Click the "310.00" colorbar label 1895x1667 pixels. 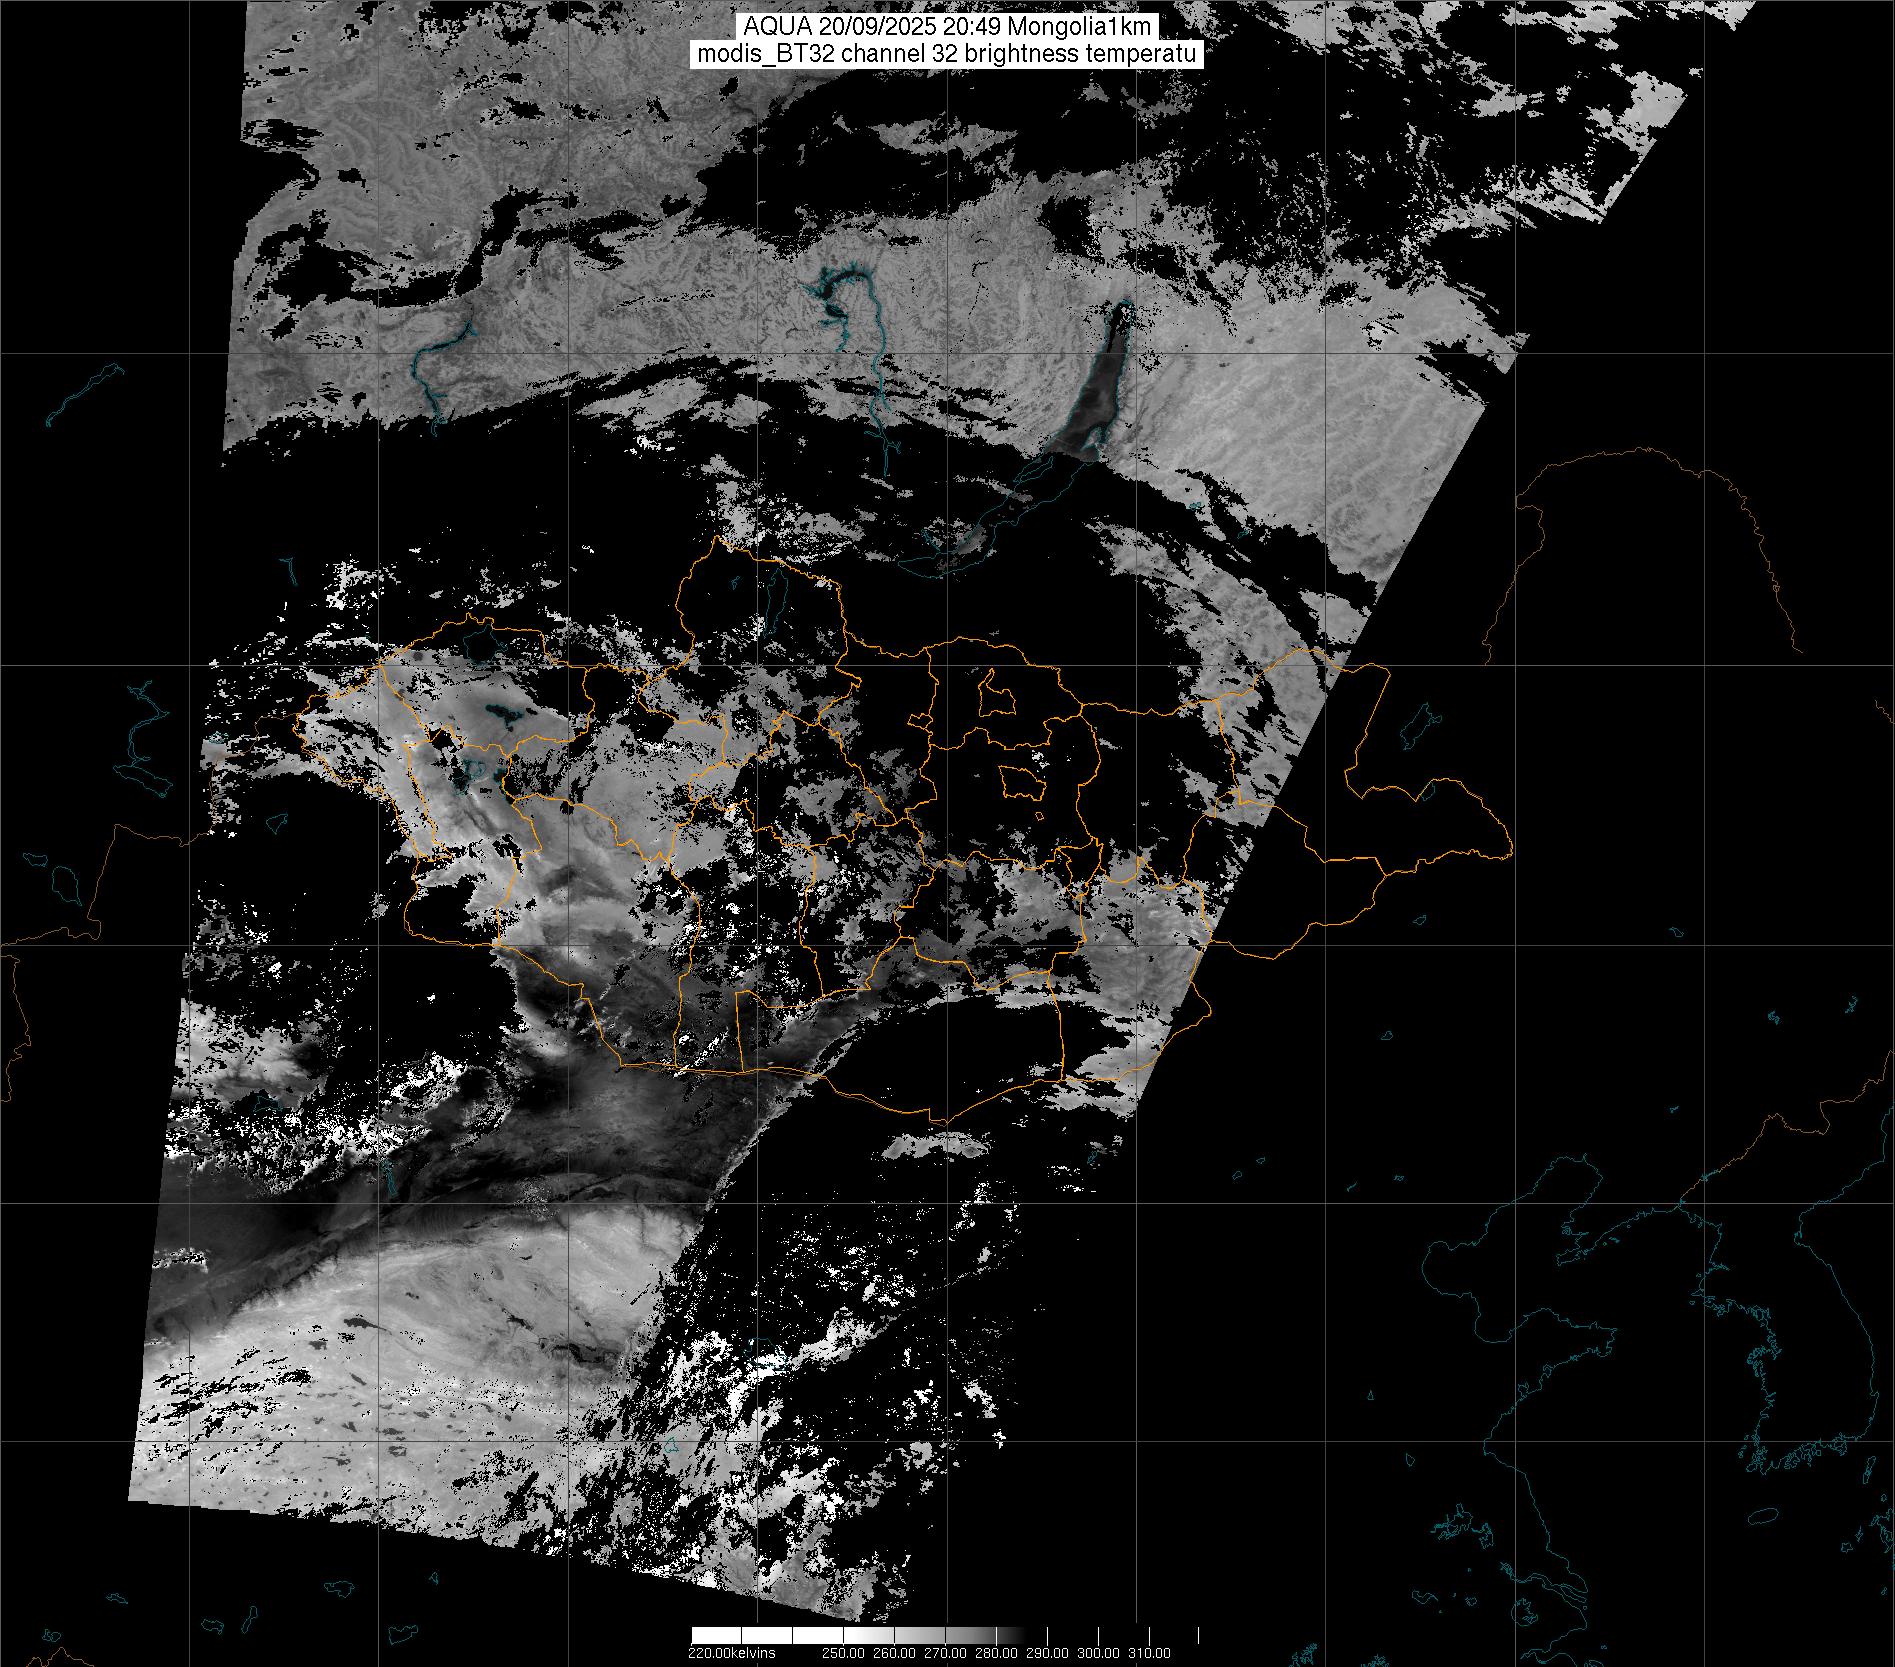pos(1150,1653)
